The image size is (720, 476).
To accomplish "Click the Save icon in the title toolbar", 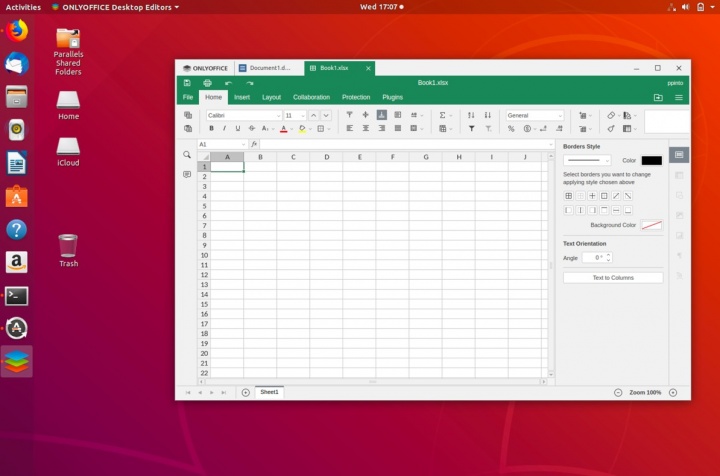I will (x=187, y=83).
